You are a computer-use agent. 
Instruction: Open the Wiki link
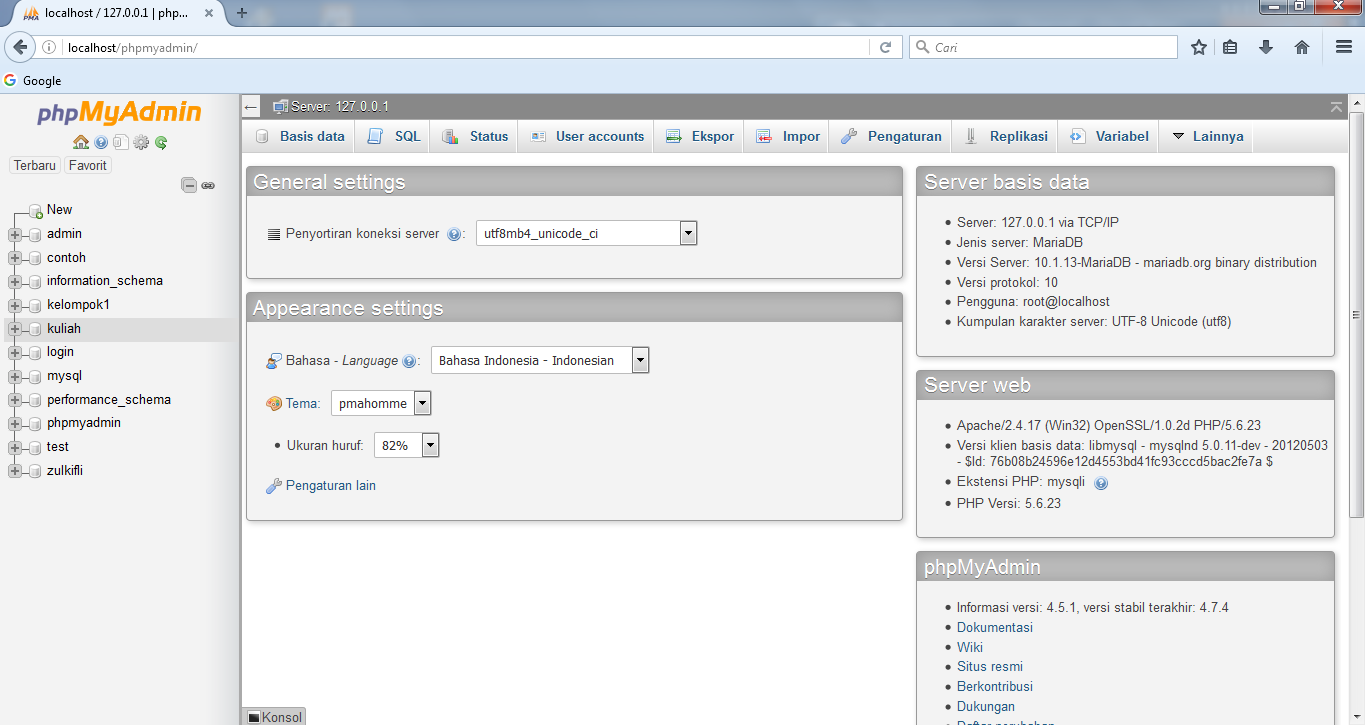point(970,648)
